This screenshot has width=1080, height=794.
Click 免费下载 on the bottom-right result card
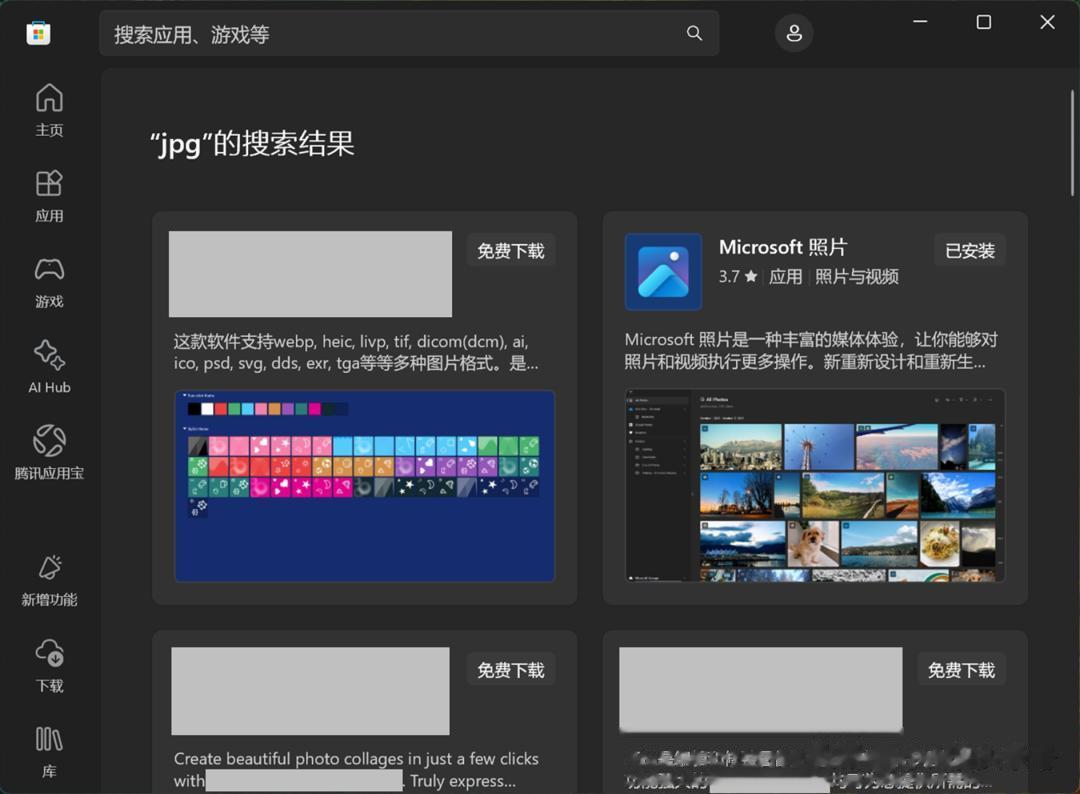(961, 670)
